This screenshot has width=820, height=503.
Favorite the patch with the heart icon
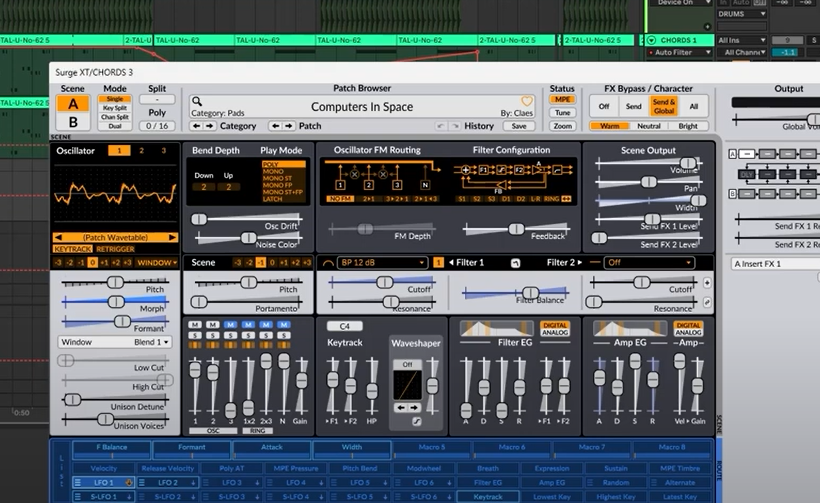tap(527, 102)
